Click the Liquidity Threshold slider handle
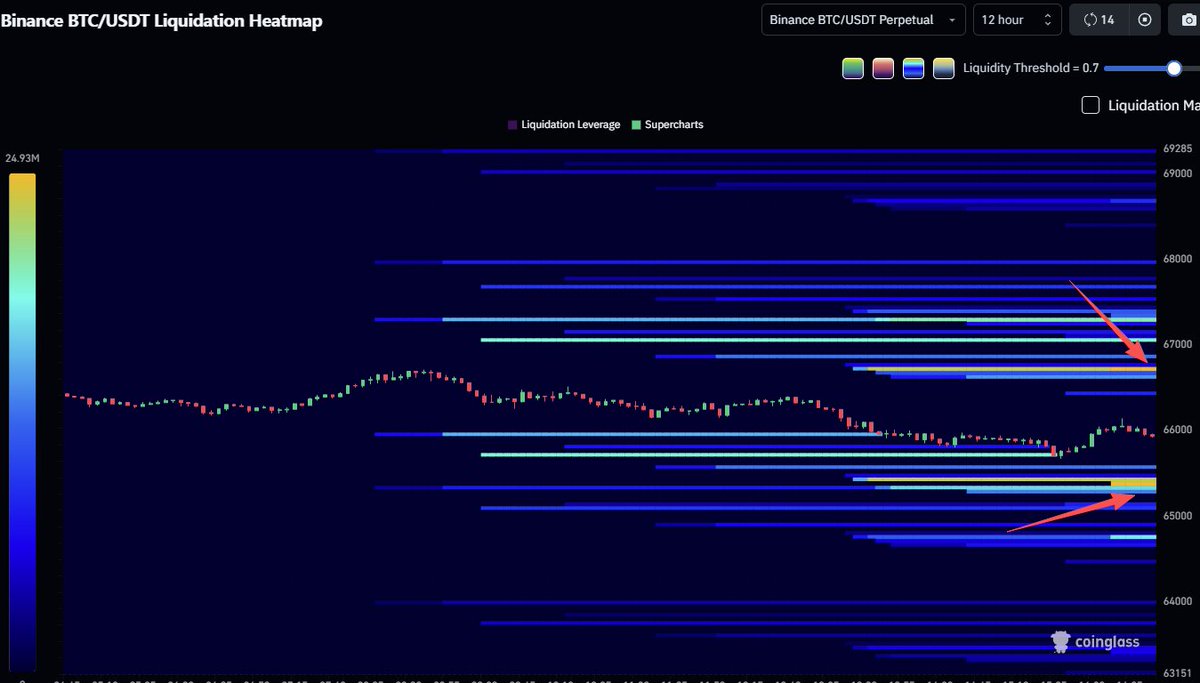1200x683 pixels. (x=1174, y=68)
